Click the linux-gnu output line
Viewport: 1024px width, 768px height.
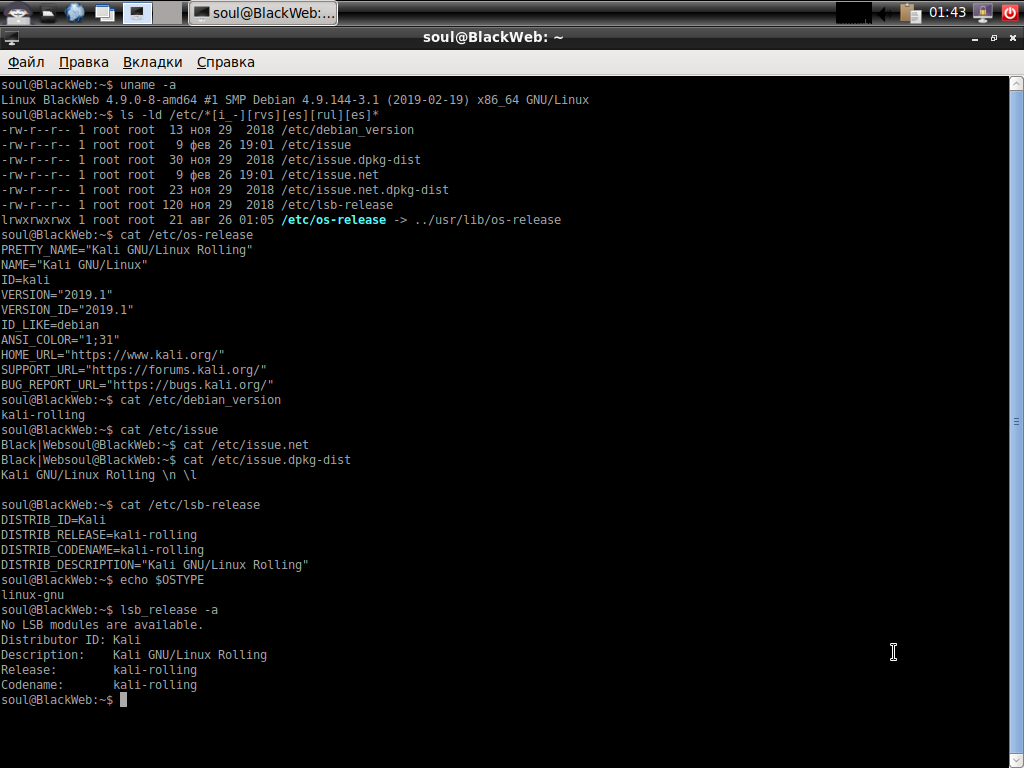(32, 596)
